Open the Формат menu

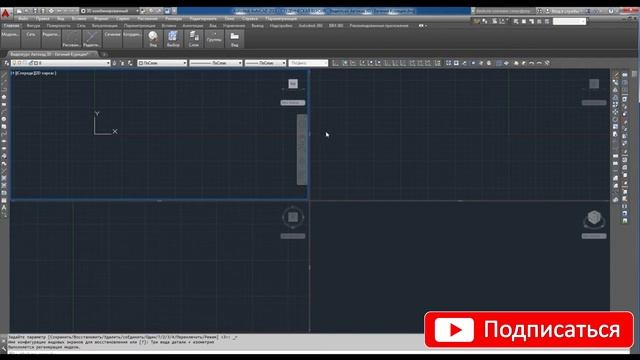(101, 19)
